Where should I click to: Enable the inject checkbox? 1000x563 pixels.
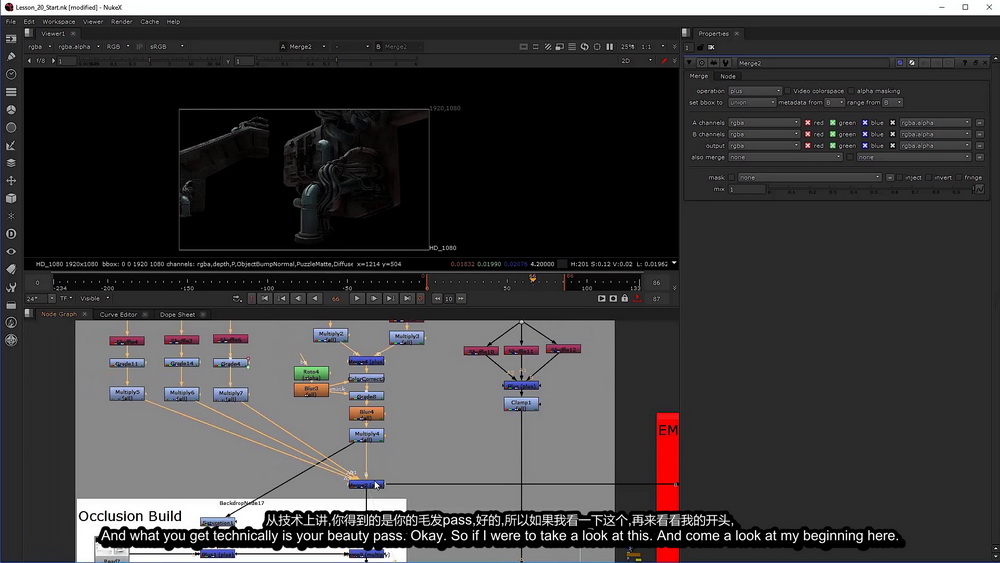pyautogui.click(x=899, y=177)
